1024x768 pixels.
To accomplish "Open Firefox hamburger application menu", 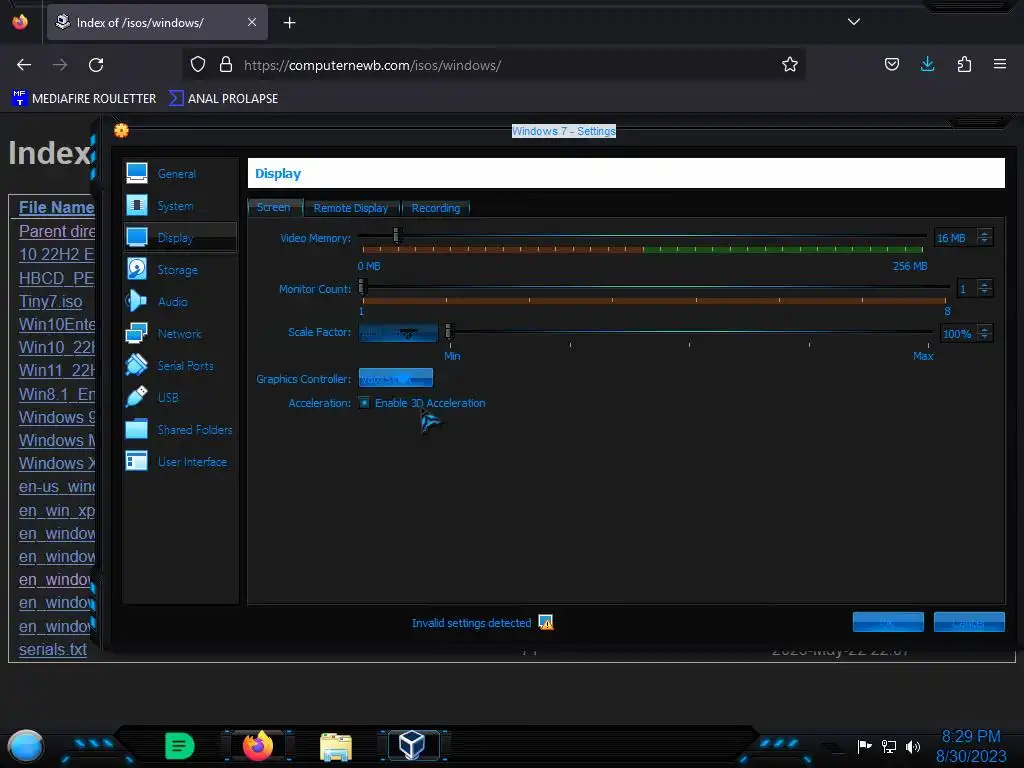I will click(1000, 64).
